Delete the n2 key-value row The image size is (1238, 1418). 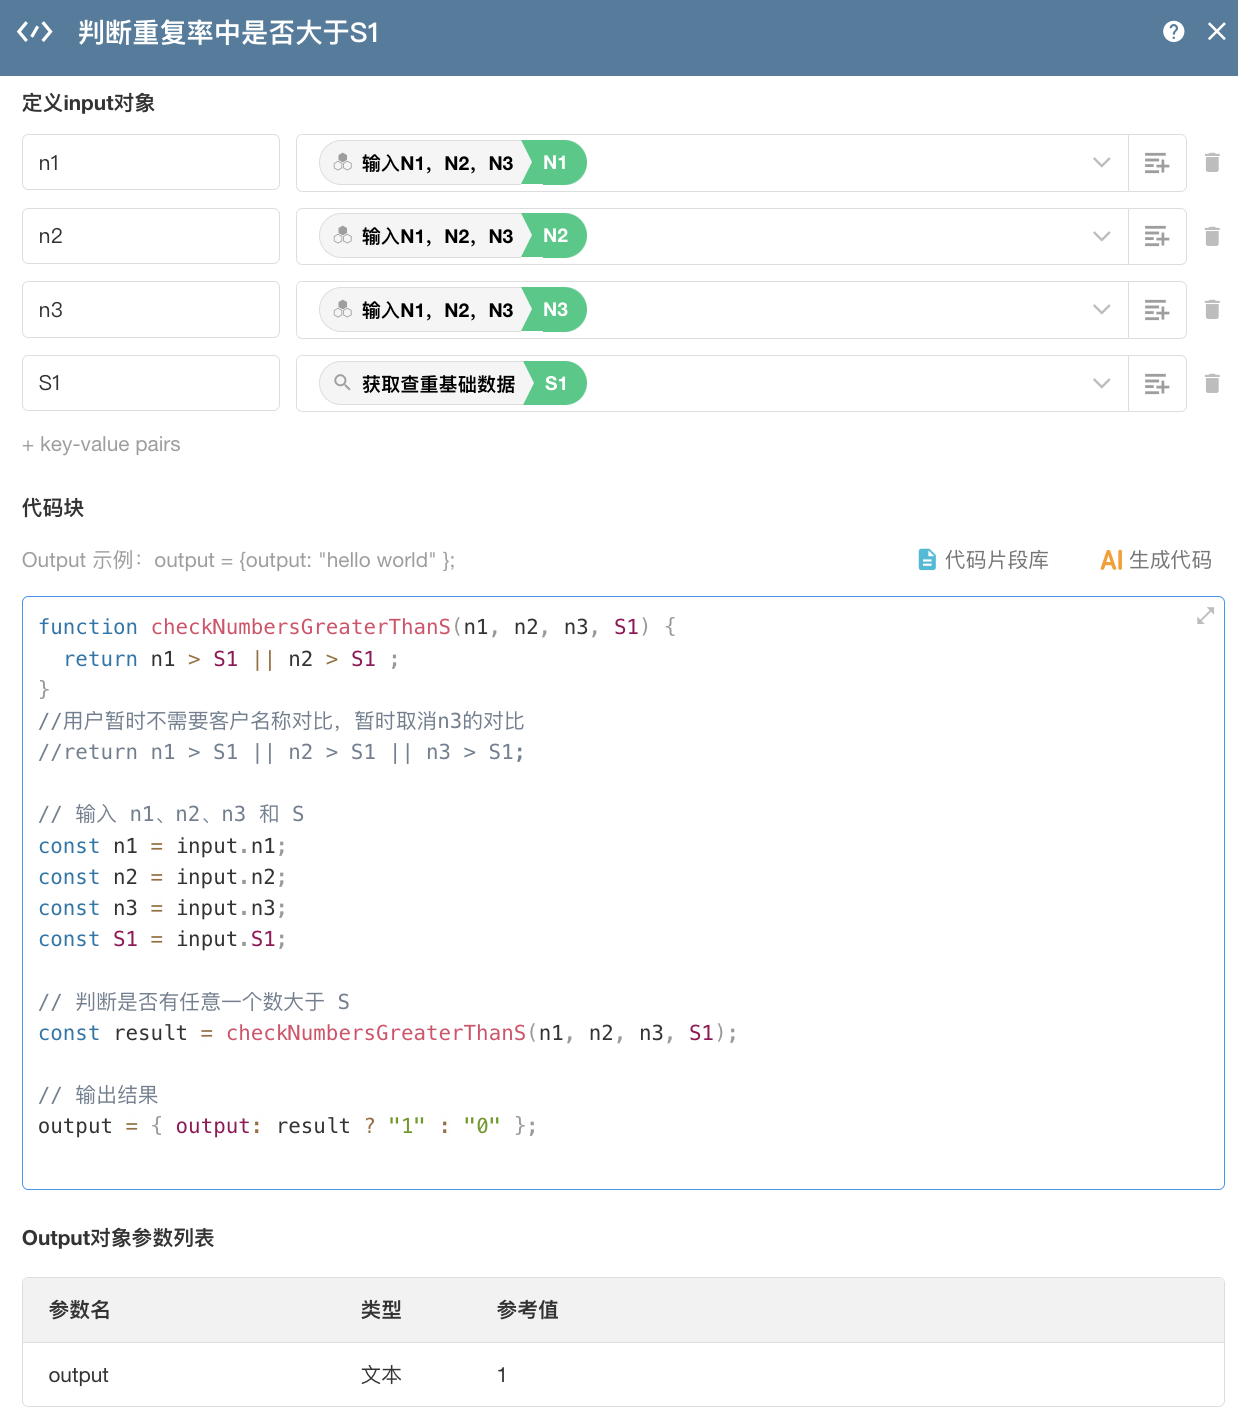click(x=1212, y=236)
